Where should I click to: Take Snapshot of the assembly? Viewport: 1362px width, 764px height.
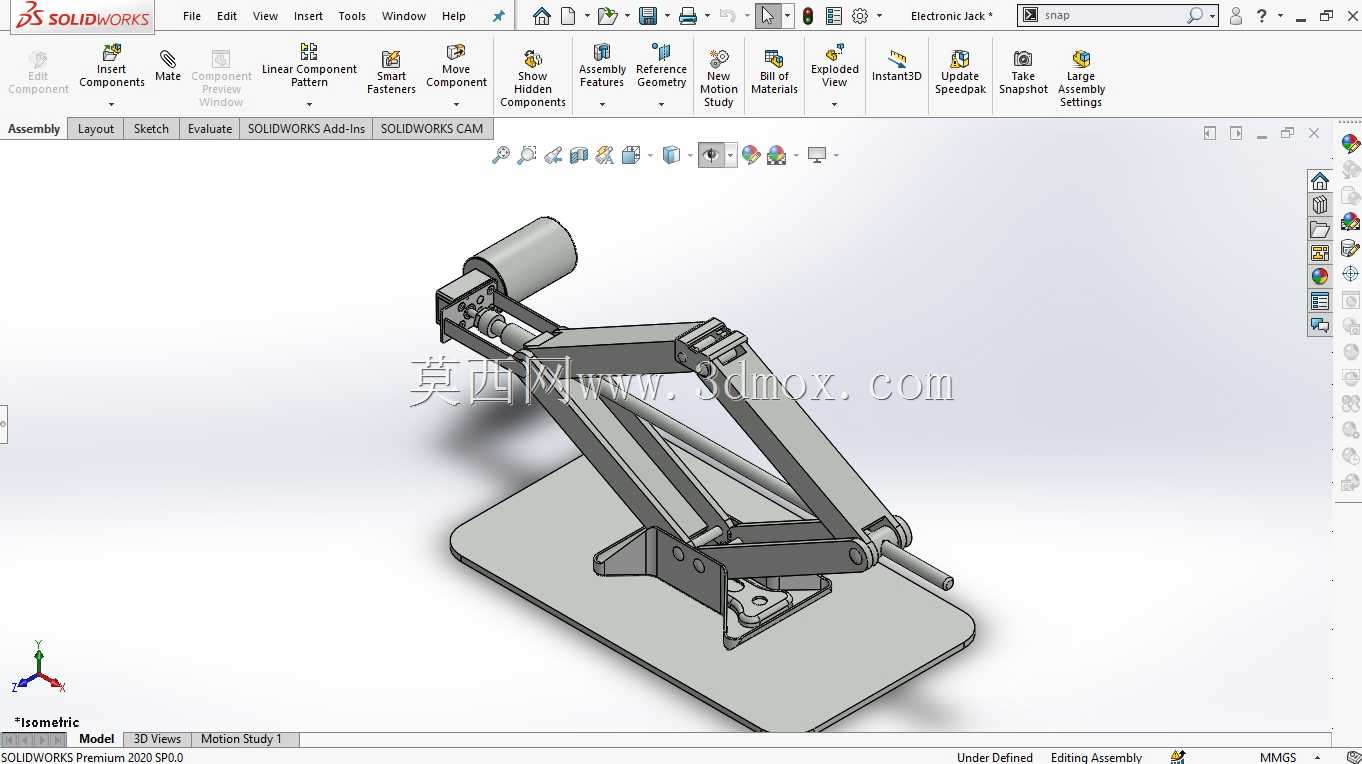1023,73
